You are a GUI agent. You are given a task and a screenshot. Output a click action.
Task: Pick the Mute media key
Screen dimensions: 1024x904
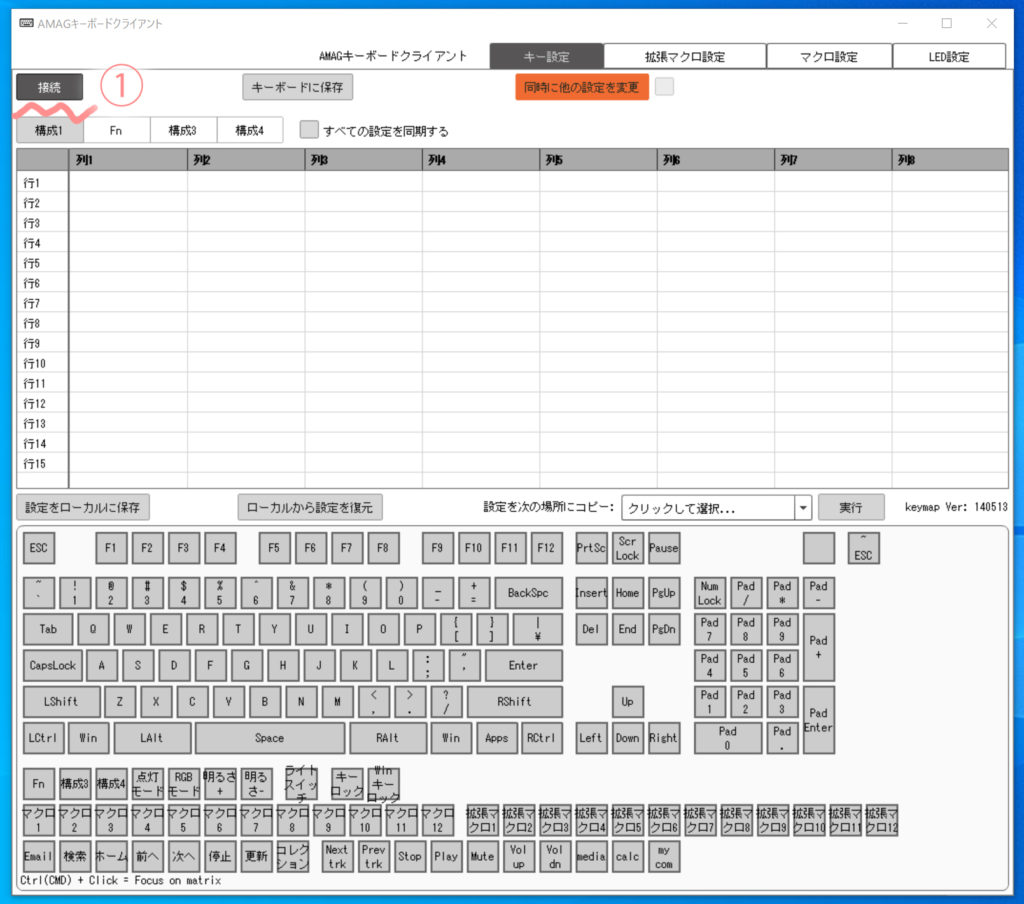(x=482, y=857)
